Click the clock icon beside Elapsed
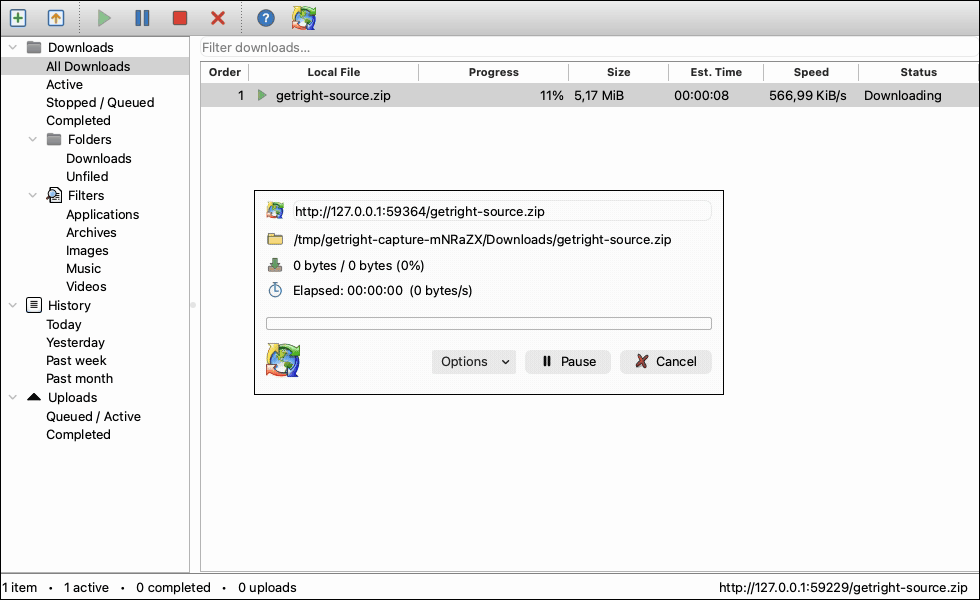Image resolution: width=980 pixels, height=600 pixels. [275, 290]
